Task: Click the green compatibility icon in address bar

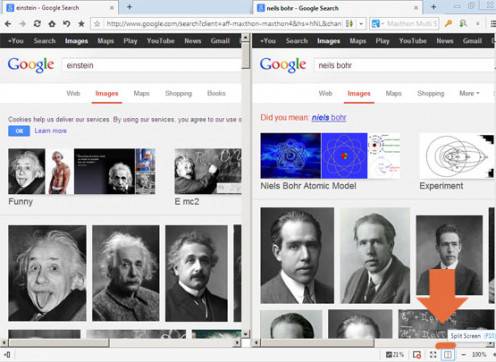Action: [x=349, y=24]
